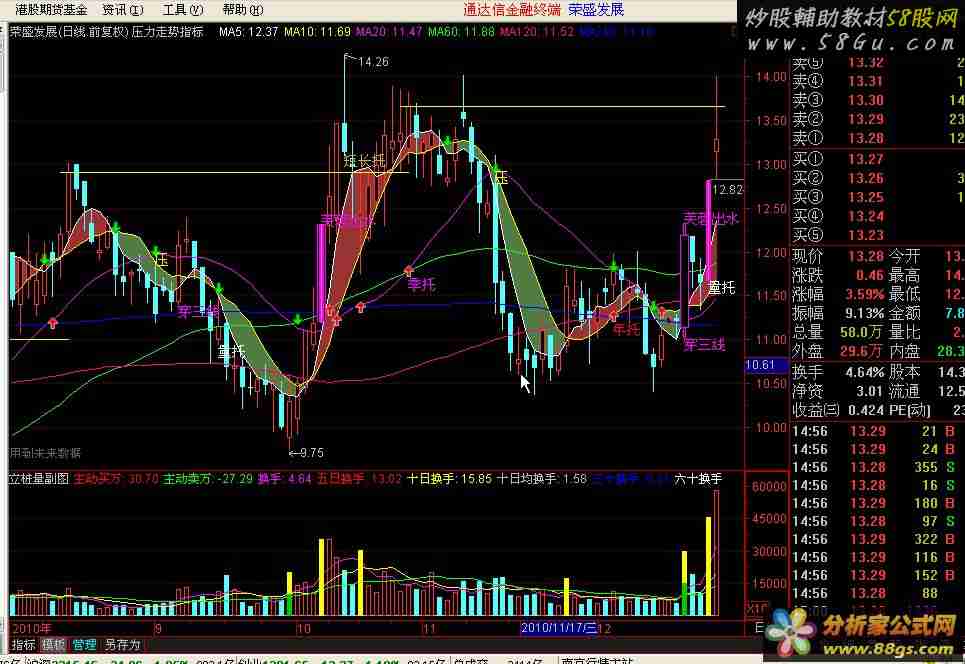Select the 指标 tab below the chart

(x=23, y=645)
